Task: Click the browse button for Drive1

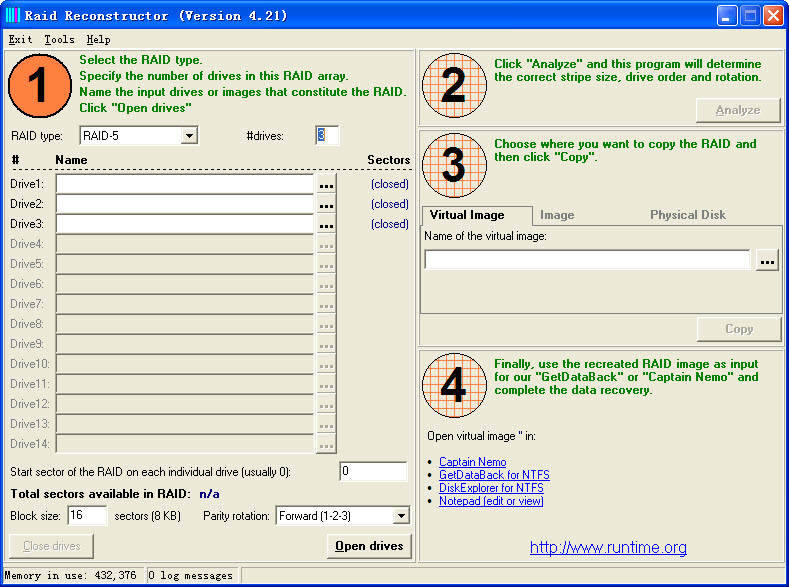Action: coord(326,185)
